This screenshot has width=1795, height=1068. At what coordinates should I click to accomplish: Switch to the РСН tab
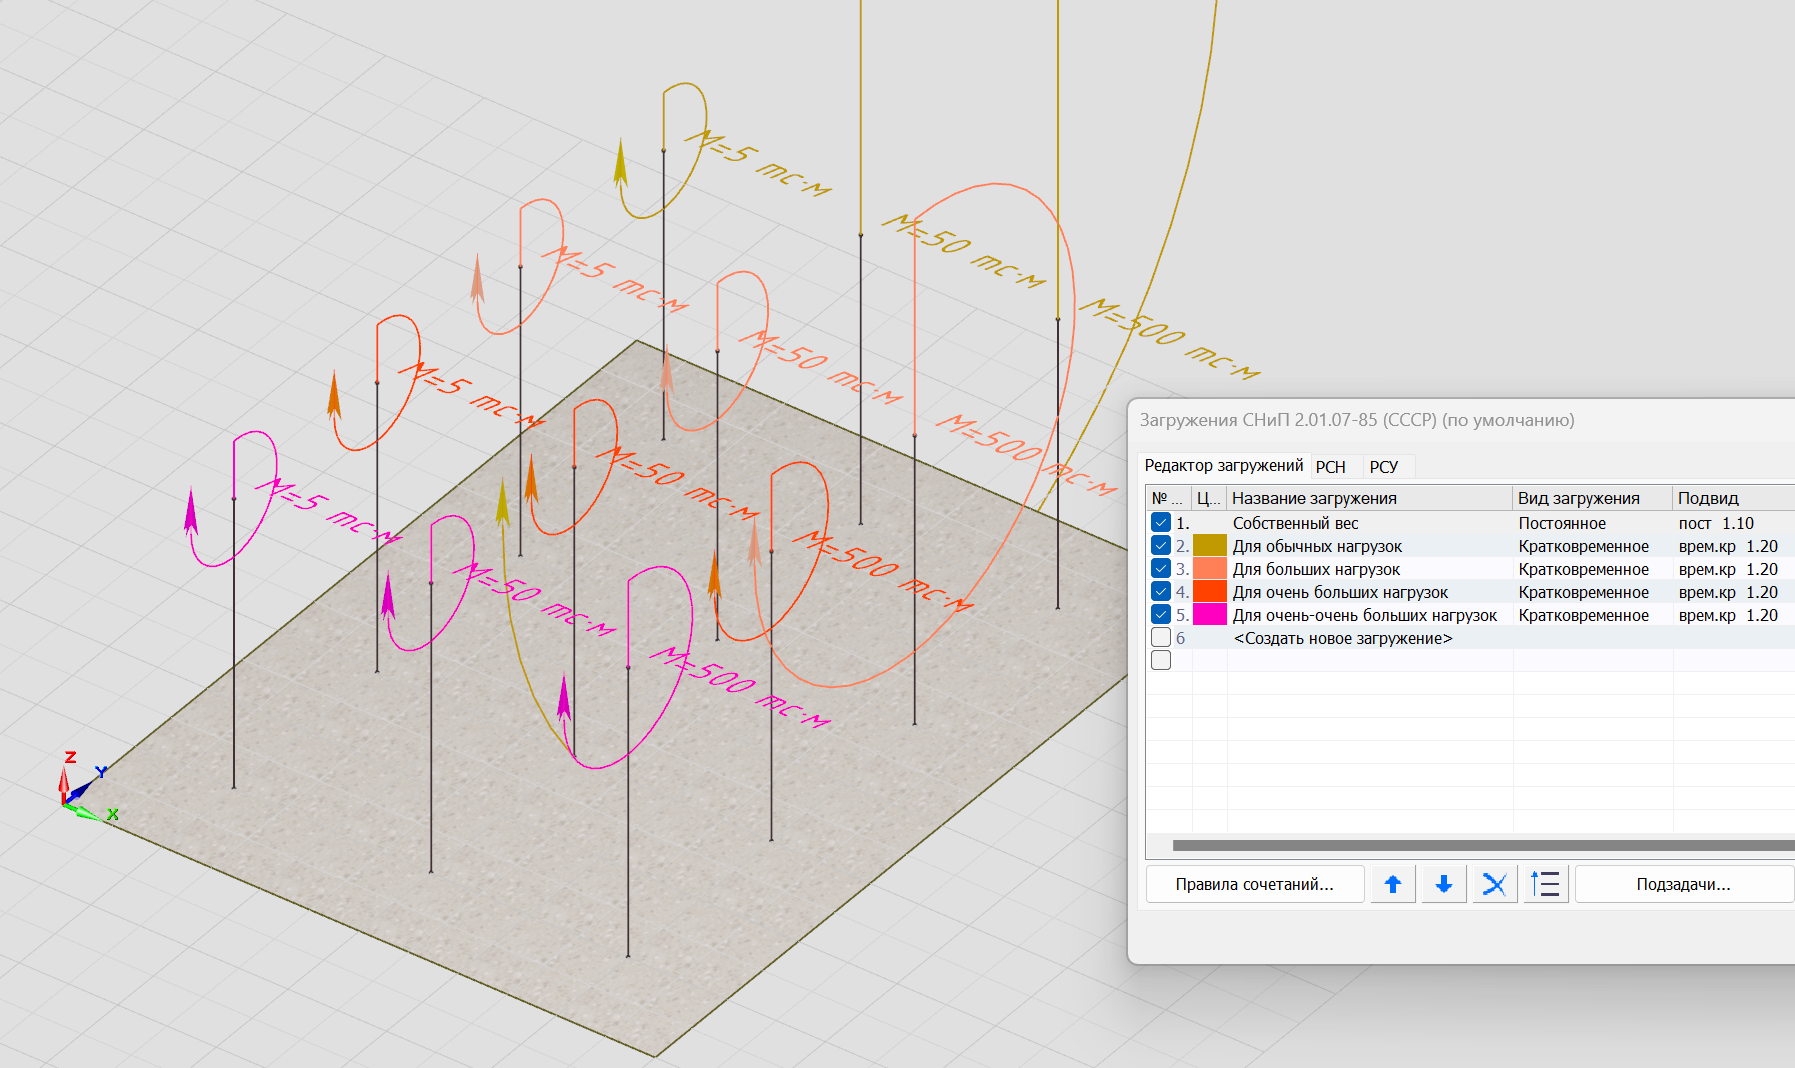[1330, 467]
